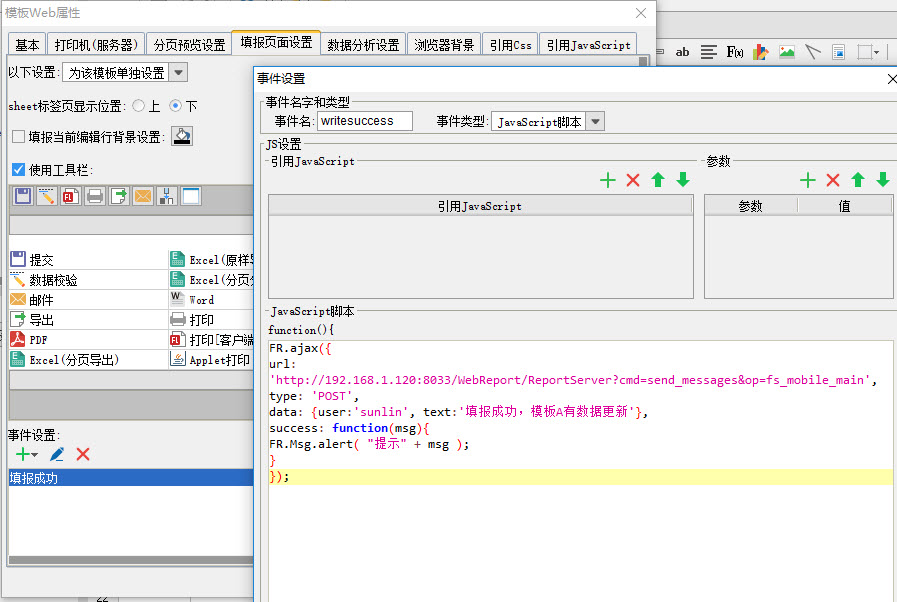The height and width of the screenshot is (602, 897).
Task: Open the 数据分析设置 tab
Action: pyautogui.click(x=363, y=45)
